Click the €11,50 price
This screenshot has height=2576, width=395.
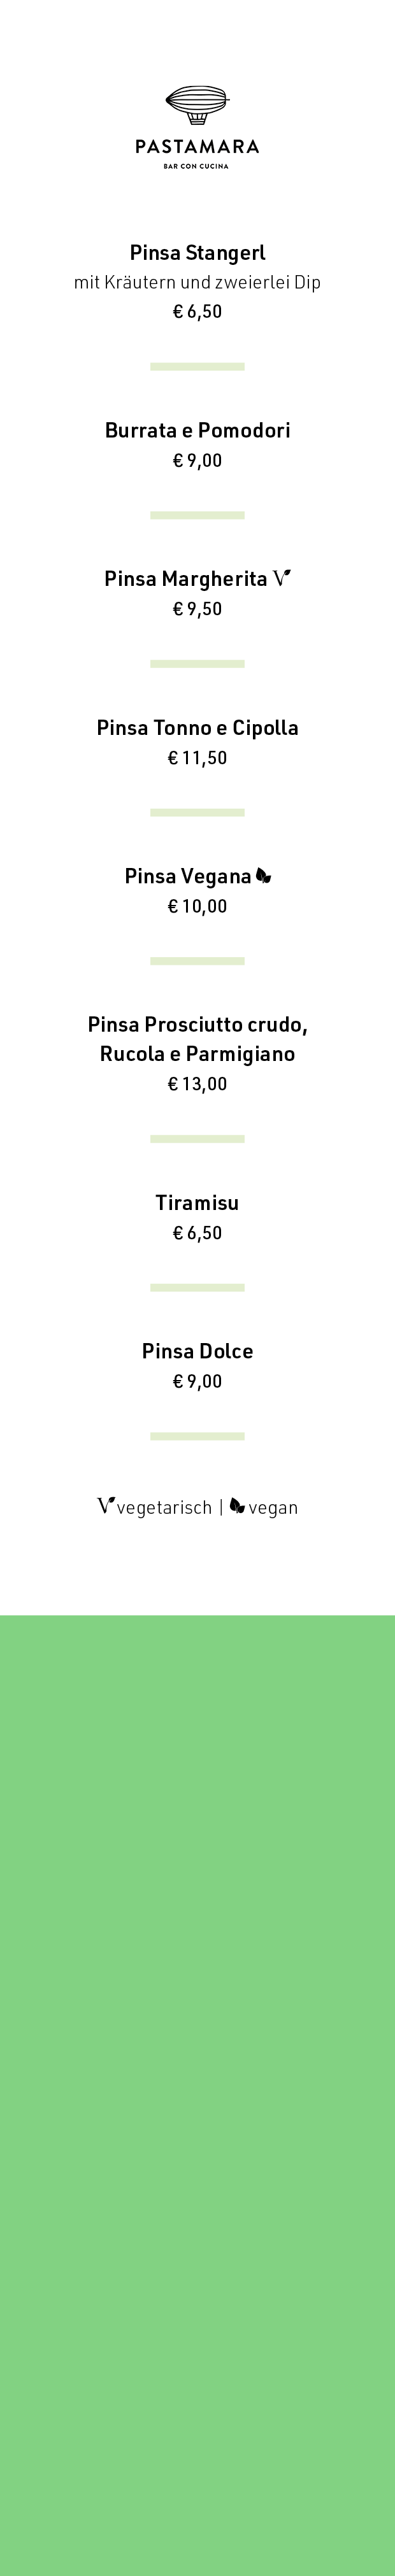tap(197, 758)
